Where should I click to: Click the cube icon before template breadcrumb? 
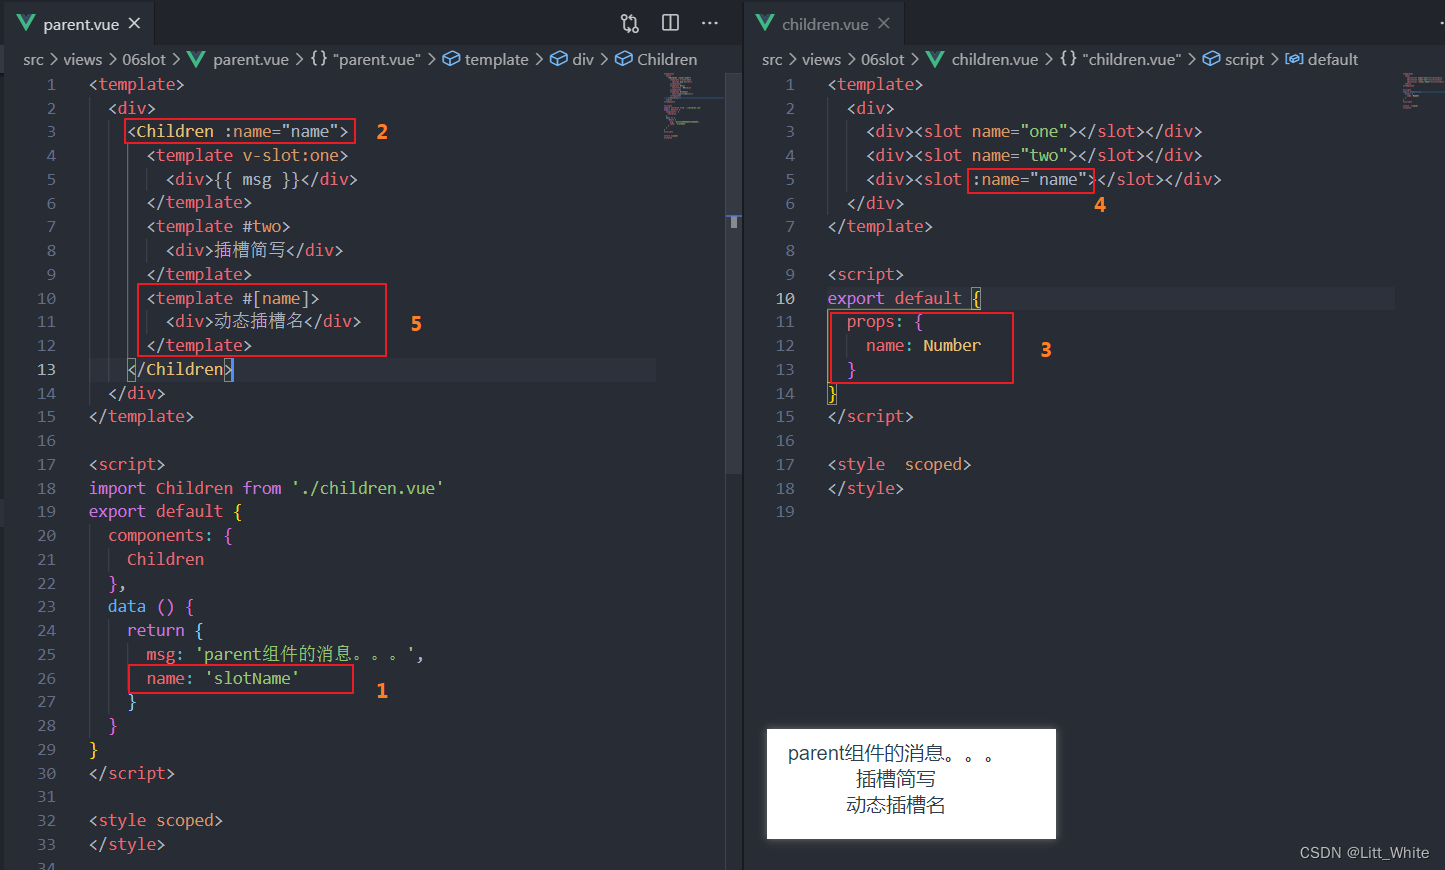coord(452,59)
